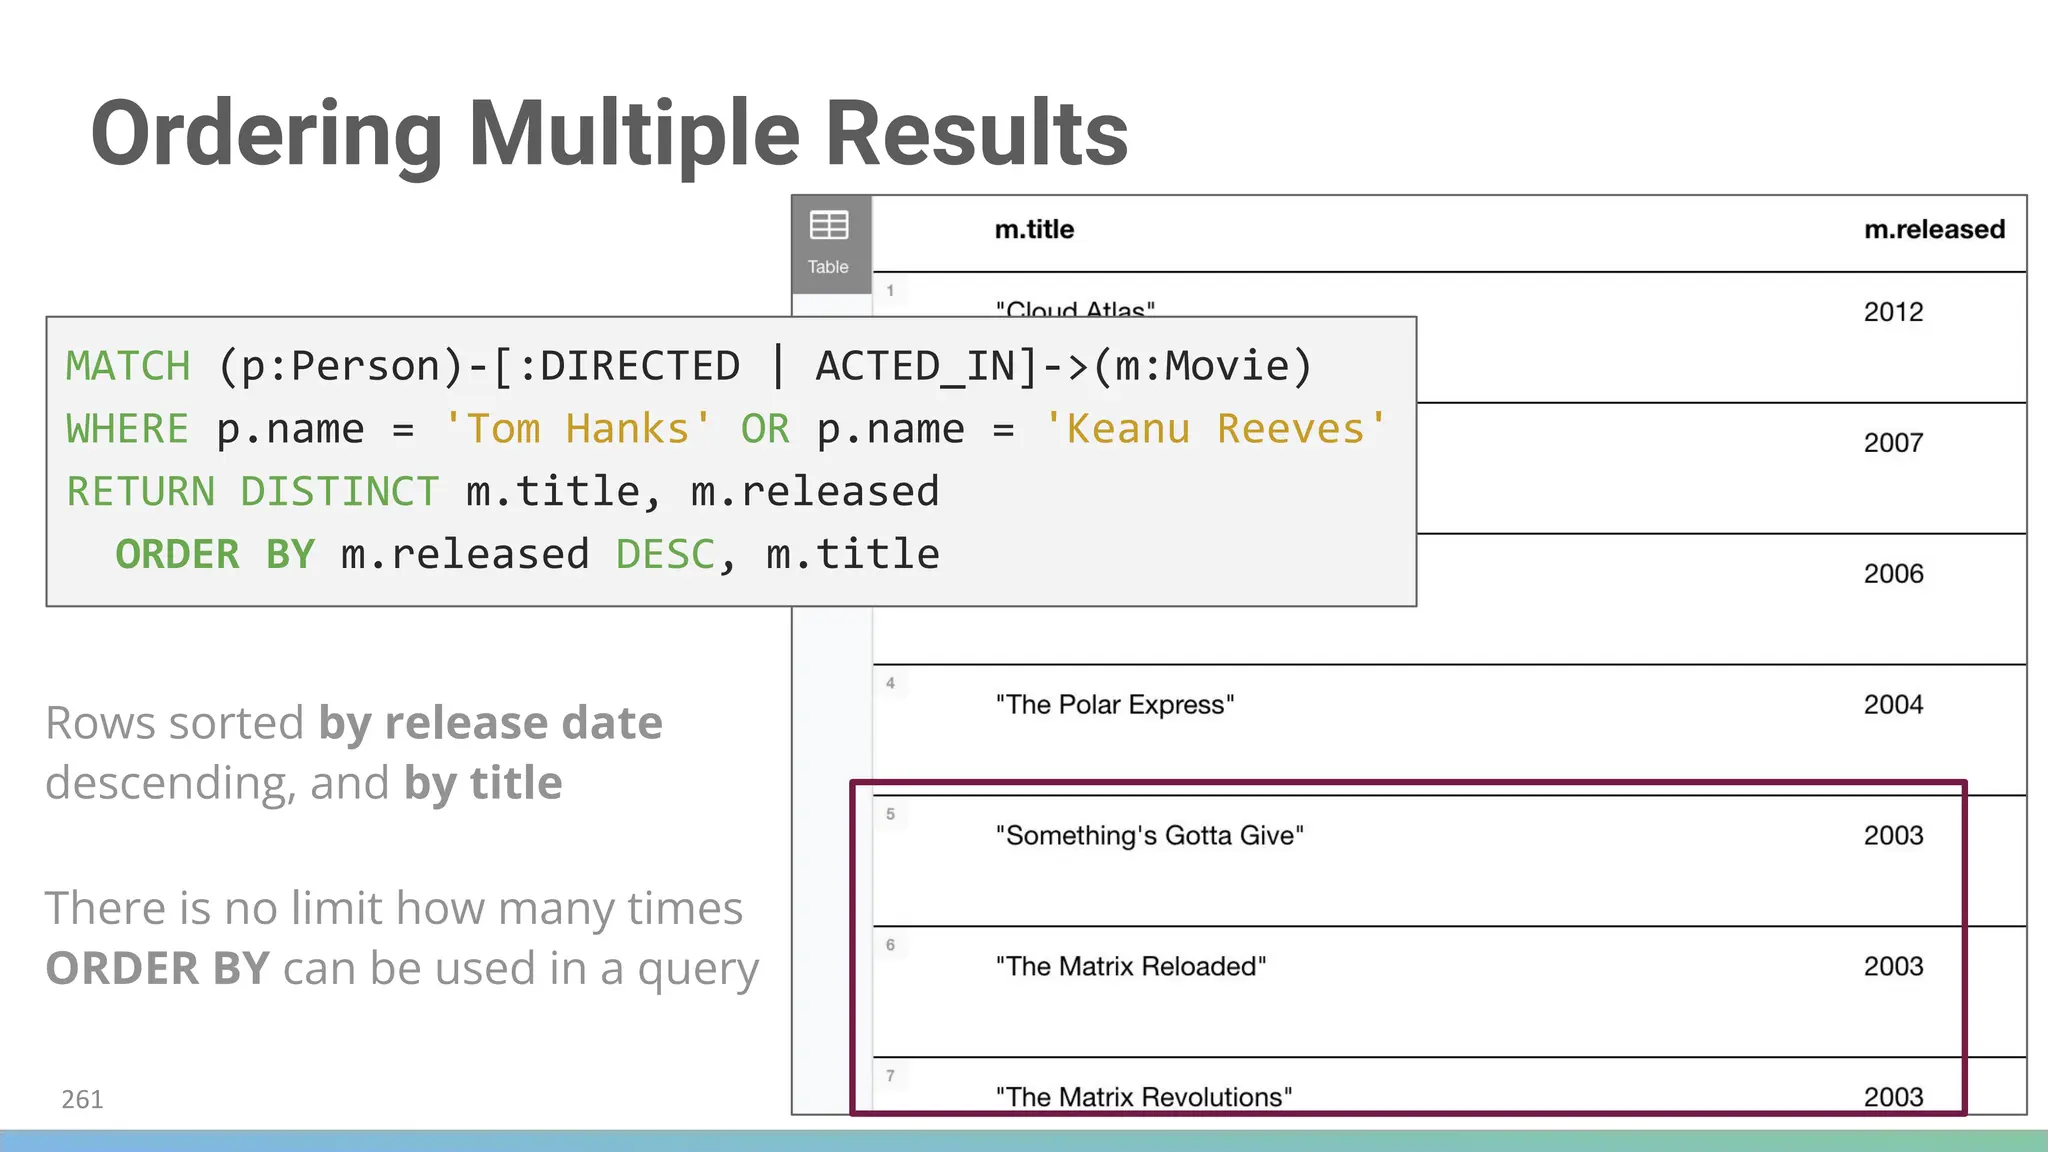
Task: Click the 'Tom Hanks' string in the query
Action: [x=577, y=429]
